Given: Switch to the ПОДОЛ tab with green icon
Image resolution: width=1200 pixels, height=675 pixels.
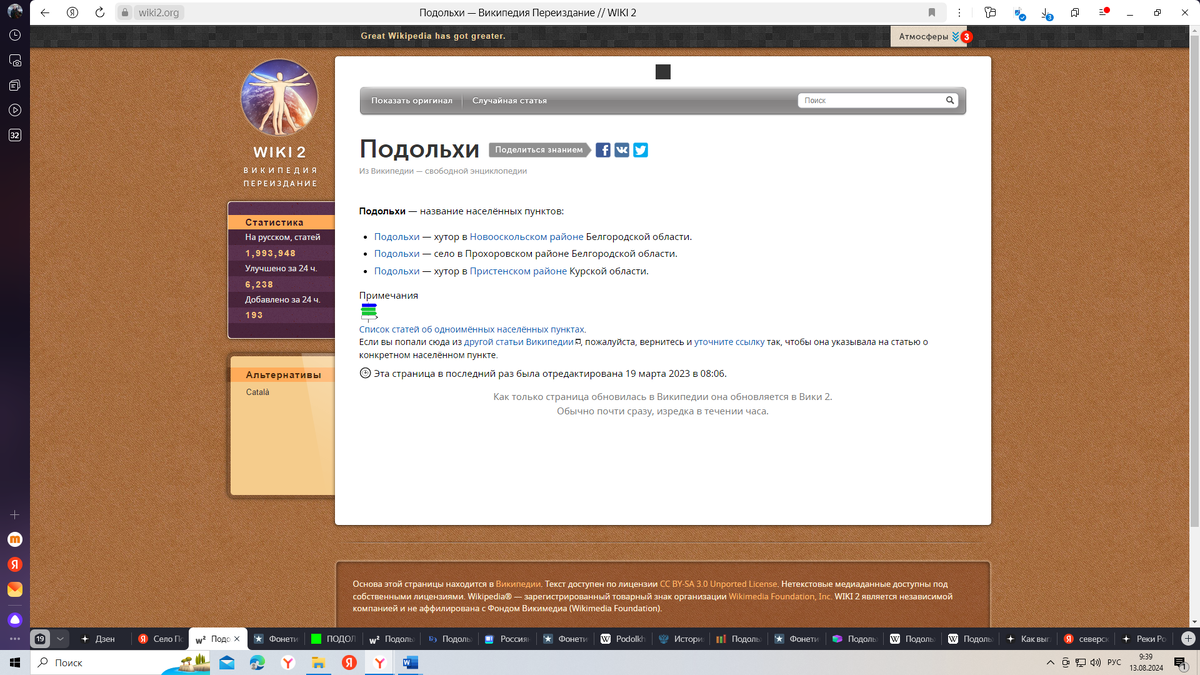Looking at the screenshot, I should tap(333, 638).
